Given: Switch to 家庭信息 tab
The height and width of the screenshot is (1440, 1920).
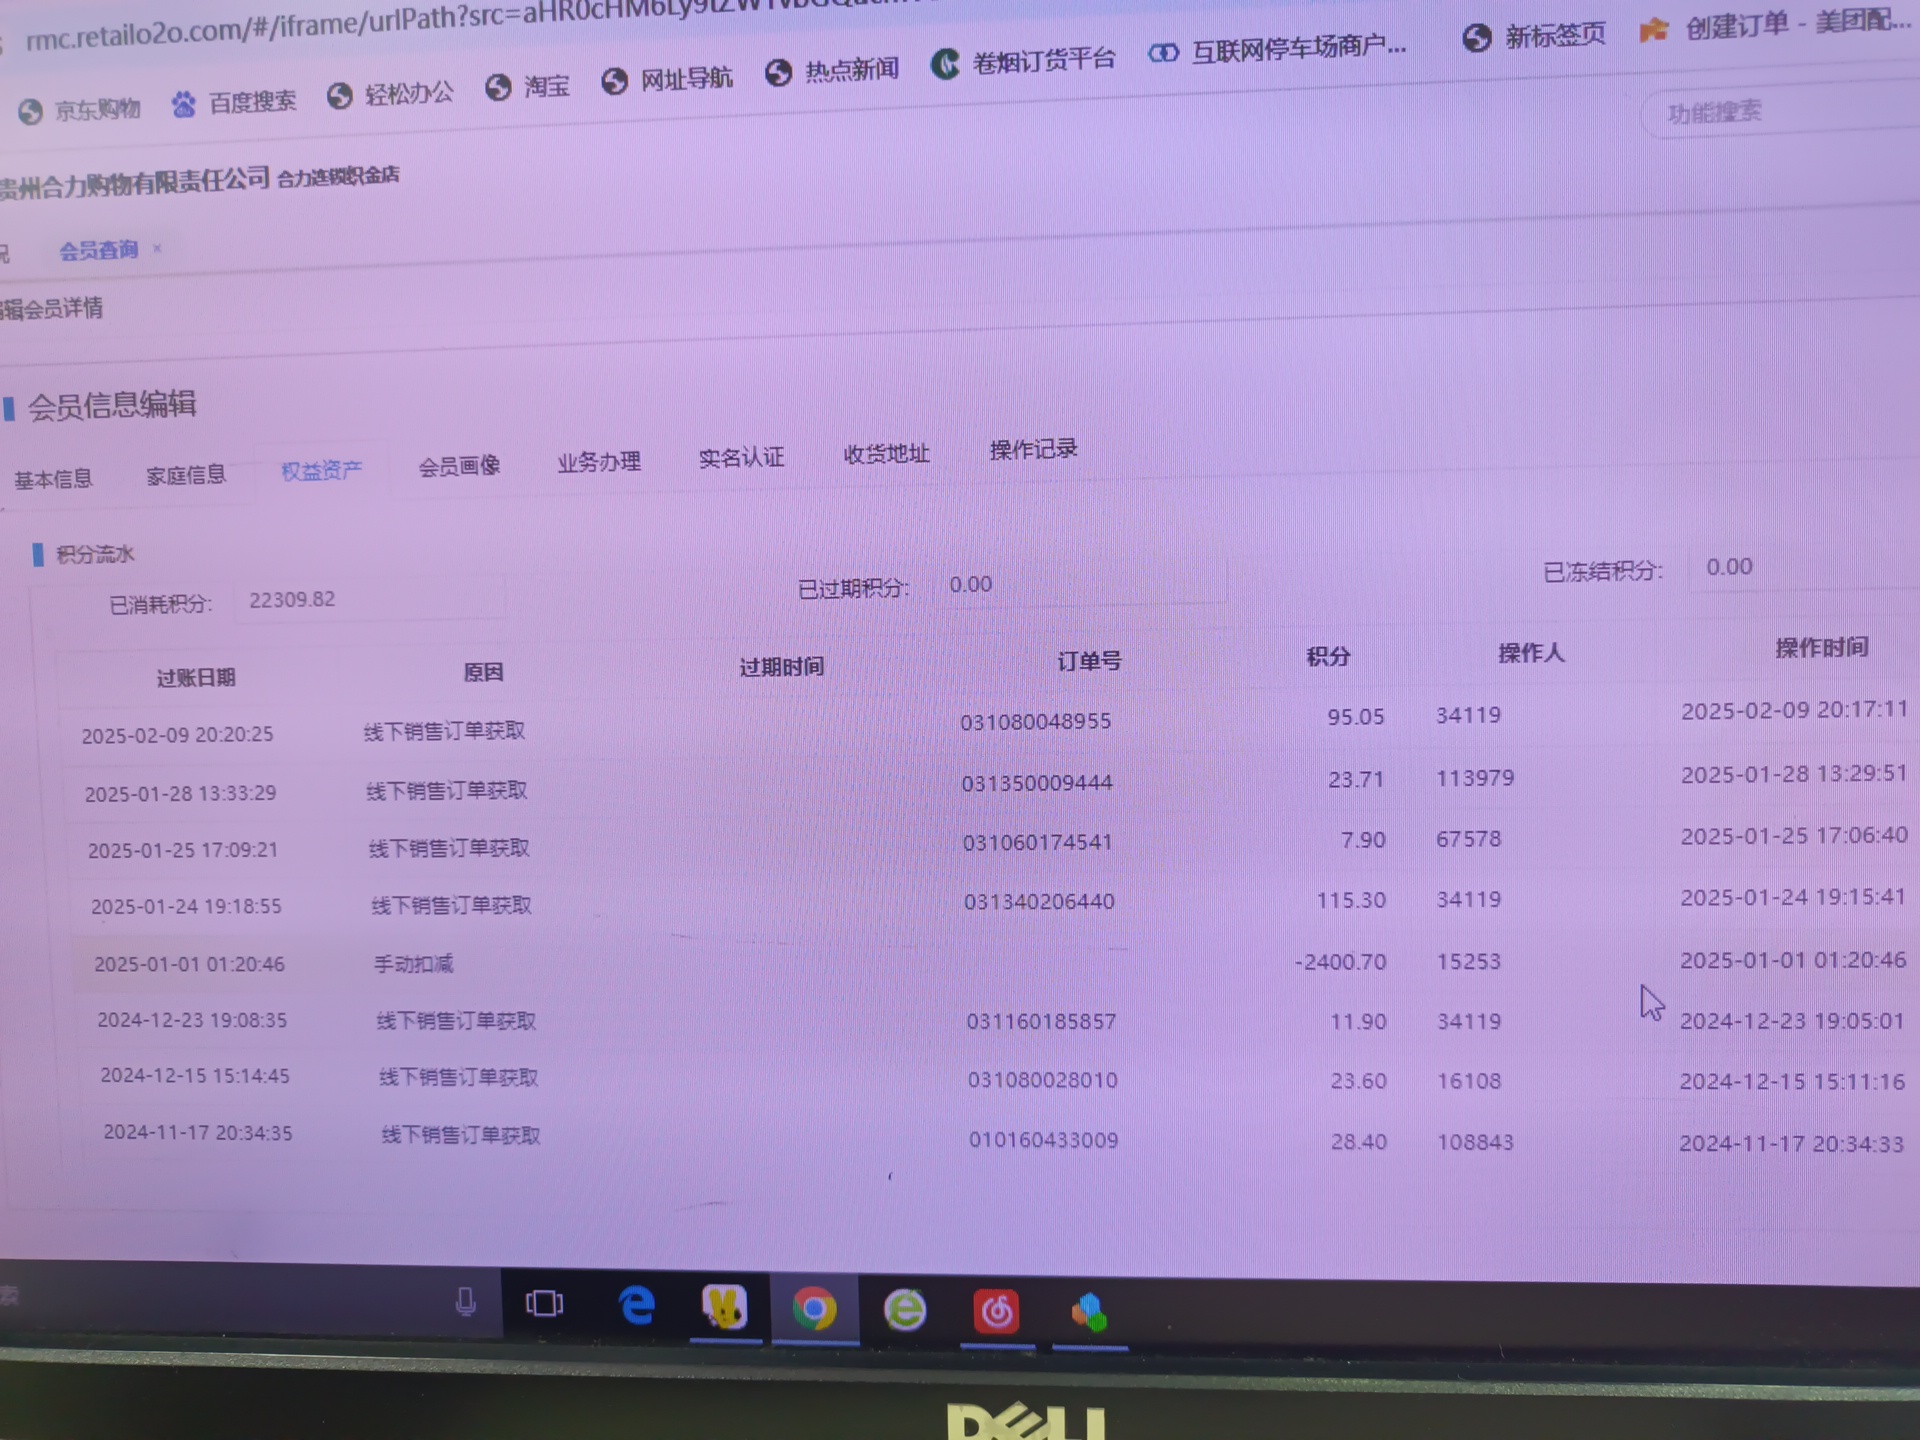Looking at the screenshot, I should 186,475.
